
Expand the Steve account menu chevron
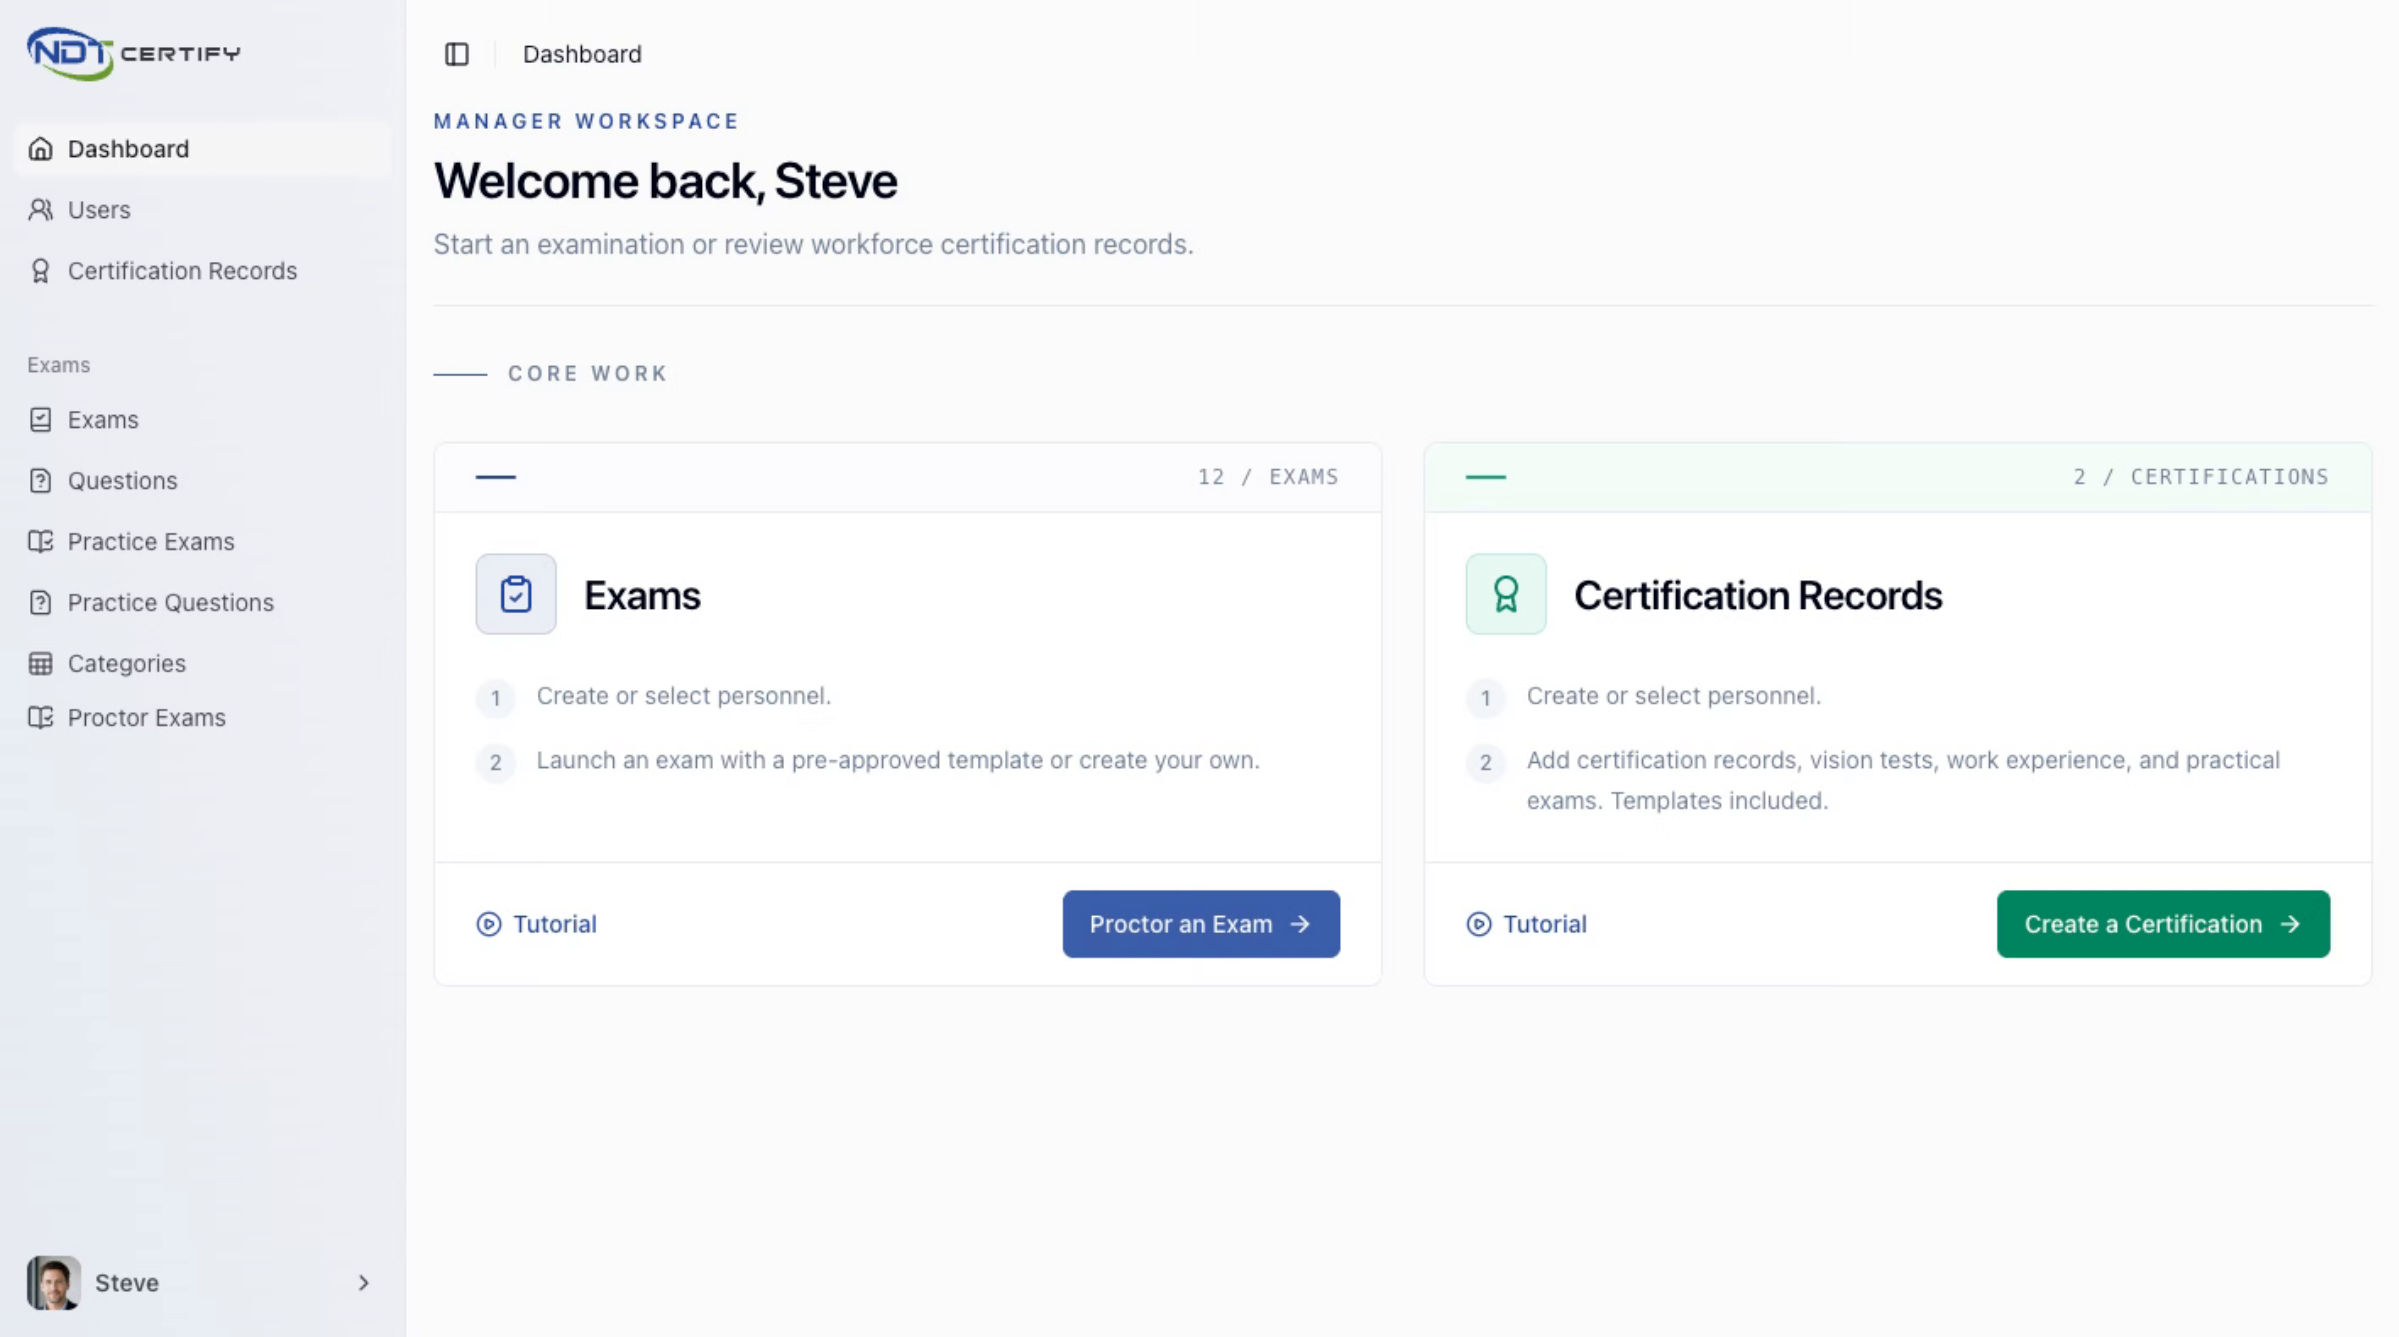click(363, 1283)
